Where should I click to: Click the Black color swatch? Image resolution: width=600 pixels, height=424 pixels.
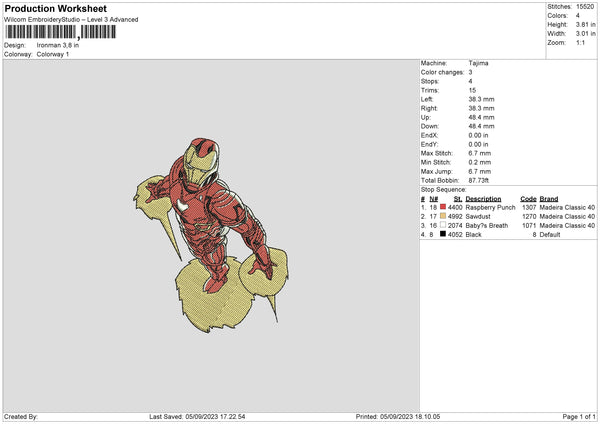443,234
